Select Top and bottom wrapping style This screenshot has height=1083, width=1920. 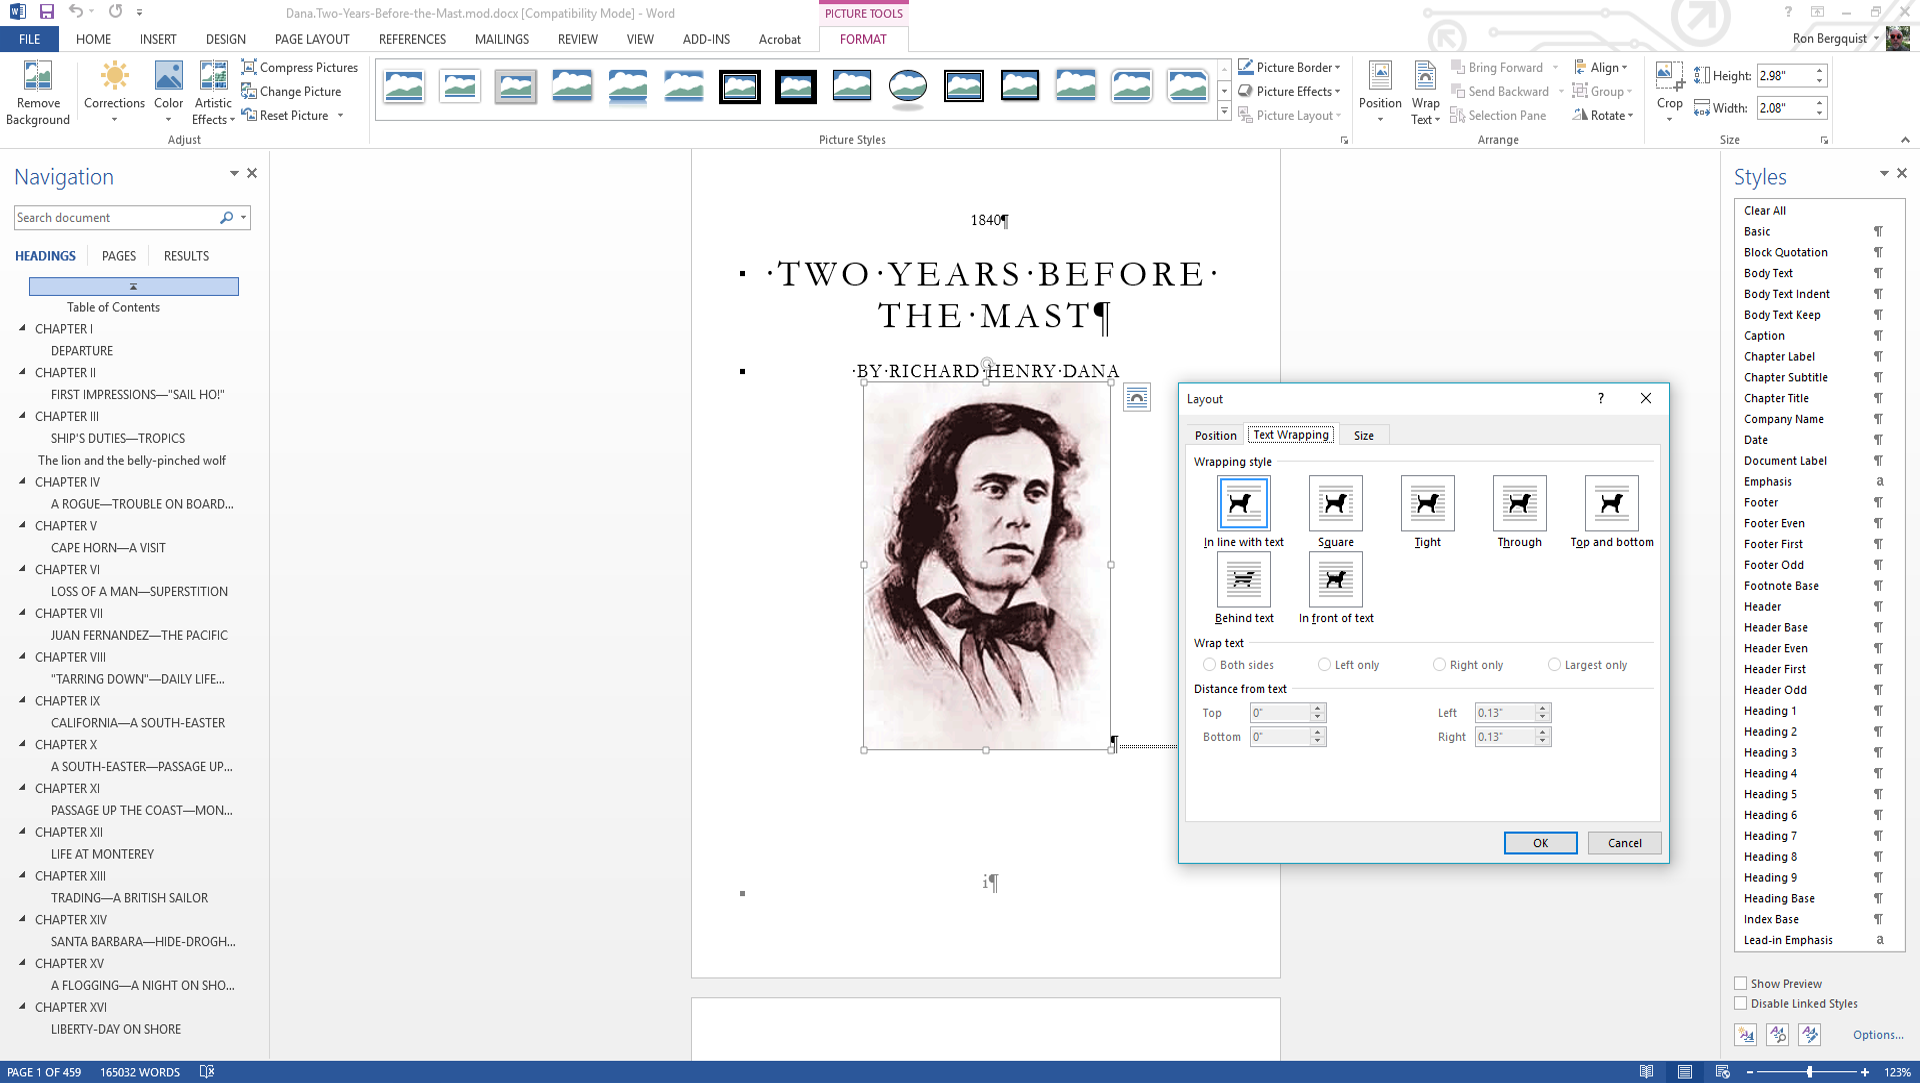(1611, 503)
